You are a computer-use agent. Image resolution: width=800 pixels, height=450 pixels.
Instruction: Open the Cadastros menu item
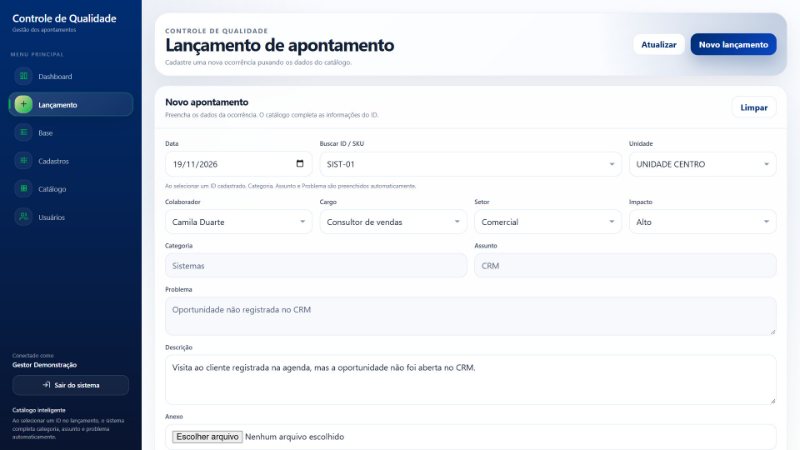(x=71, y=161)
